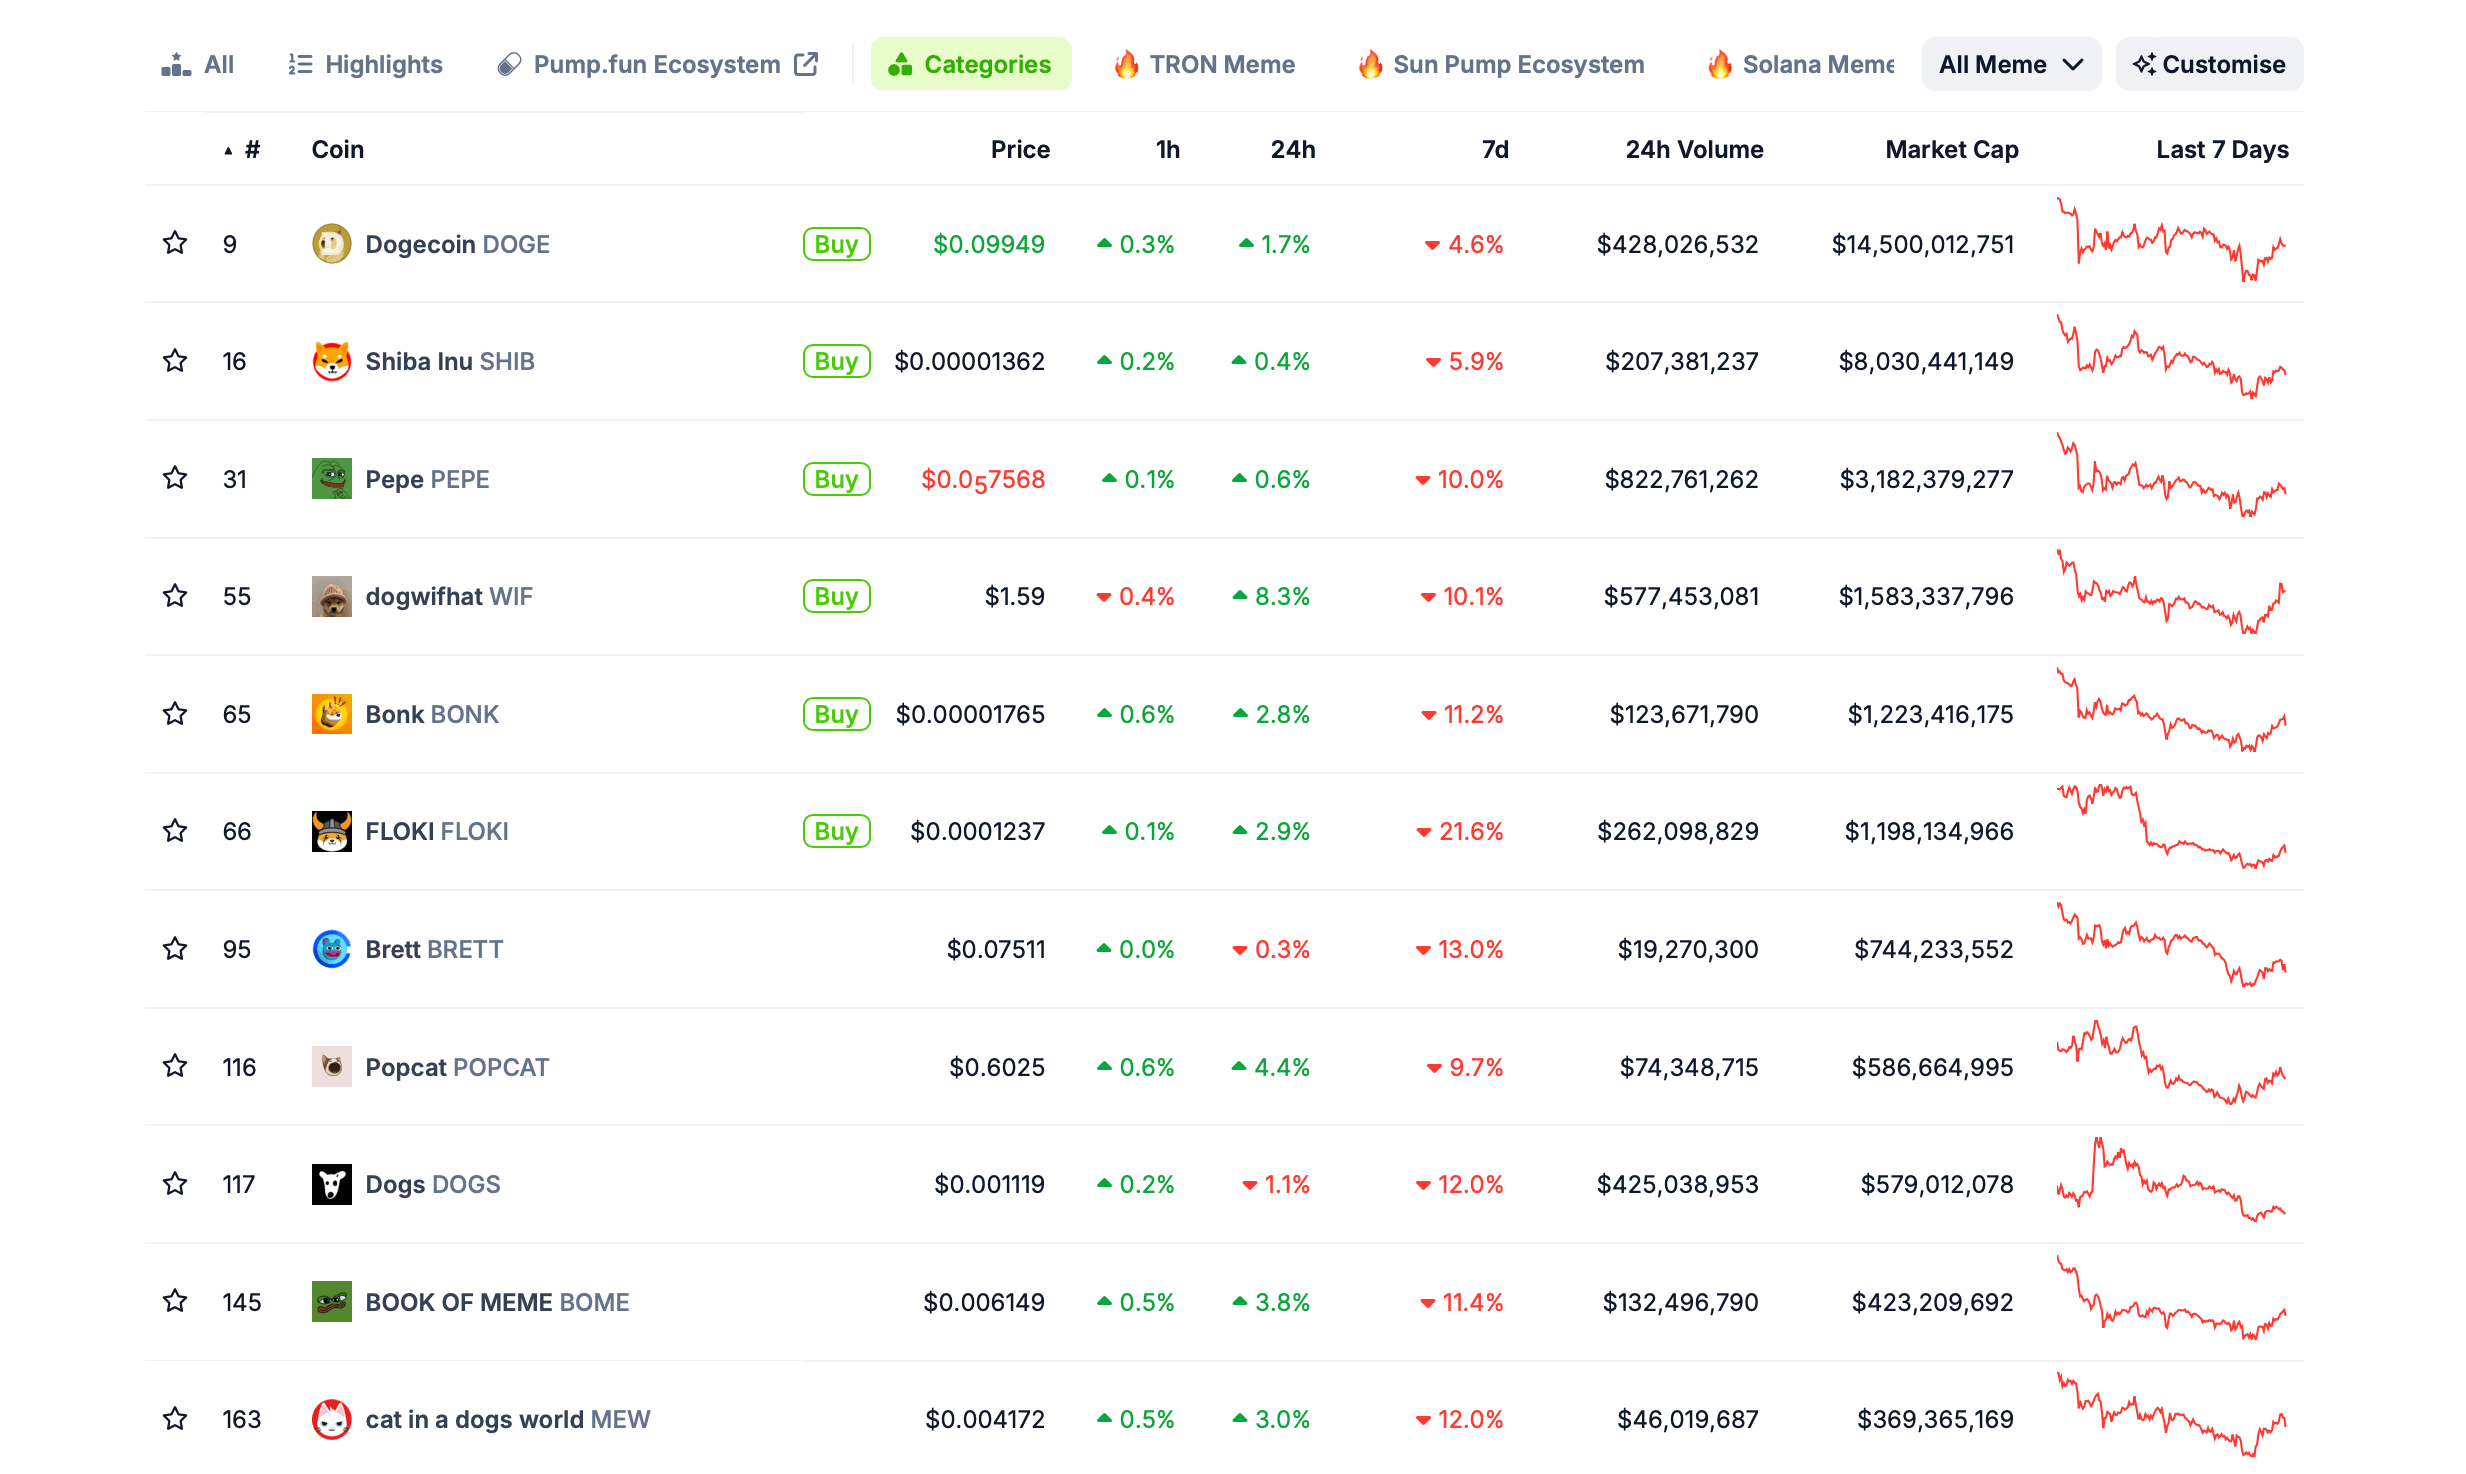
Task: Click Buy for Bonk
Action: (x=836, y=714)
